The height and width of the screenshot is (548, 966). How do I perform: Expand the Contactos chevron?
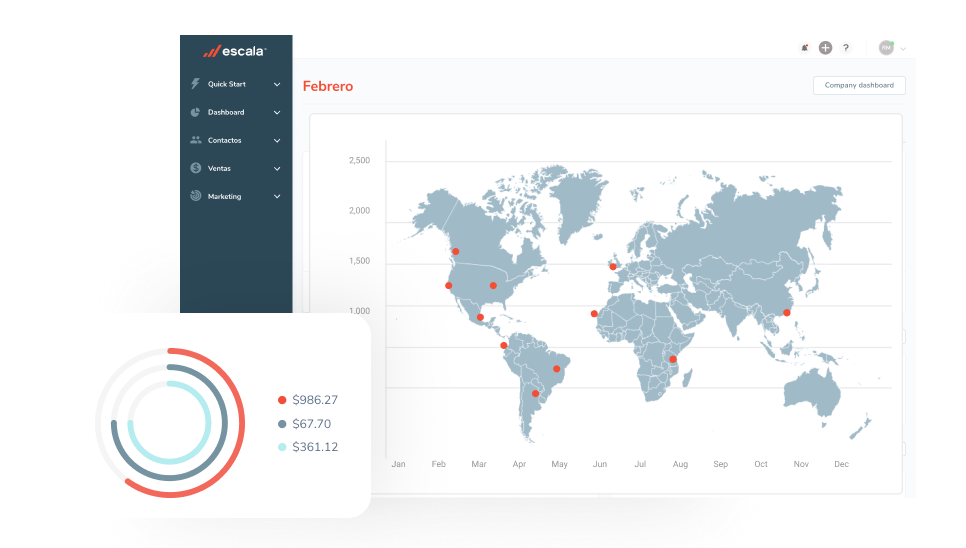(277, 140)
